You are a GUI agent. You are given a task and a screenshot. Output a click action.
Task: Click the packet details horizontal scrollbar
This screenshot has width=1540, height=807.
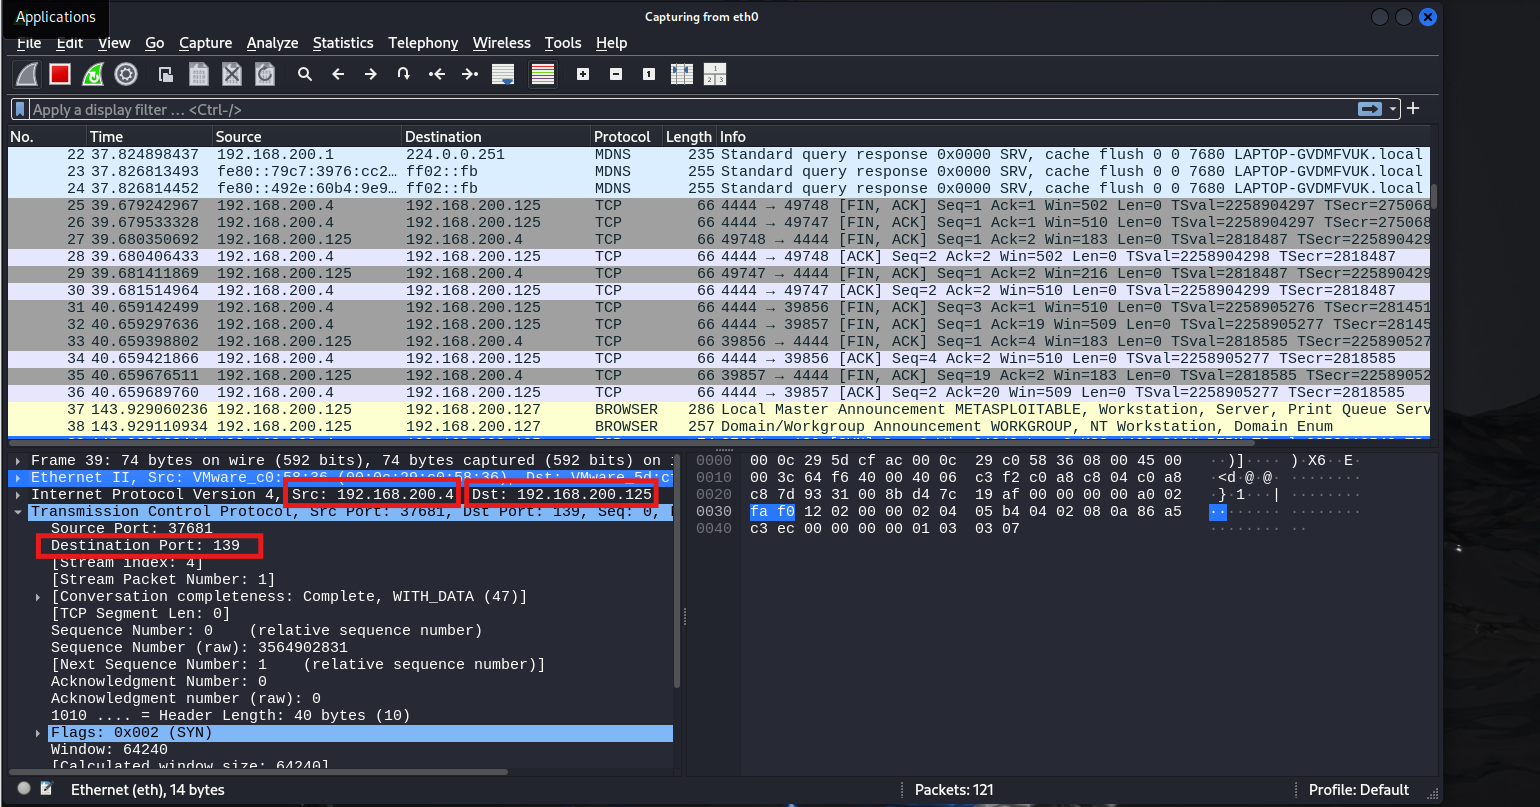[x=259, y=771]
